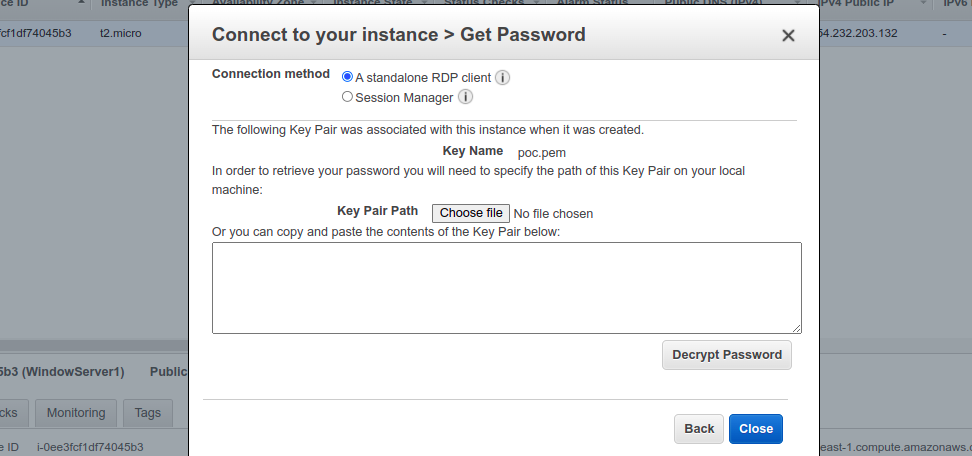The image size is (972, 456).
Task: Click the blue Close button
Action: 756,429
